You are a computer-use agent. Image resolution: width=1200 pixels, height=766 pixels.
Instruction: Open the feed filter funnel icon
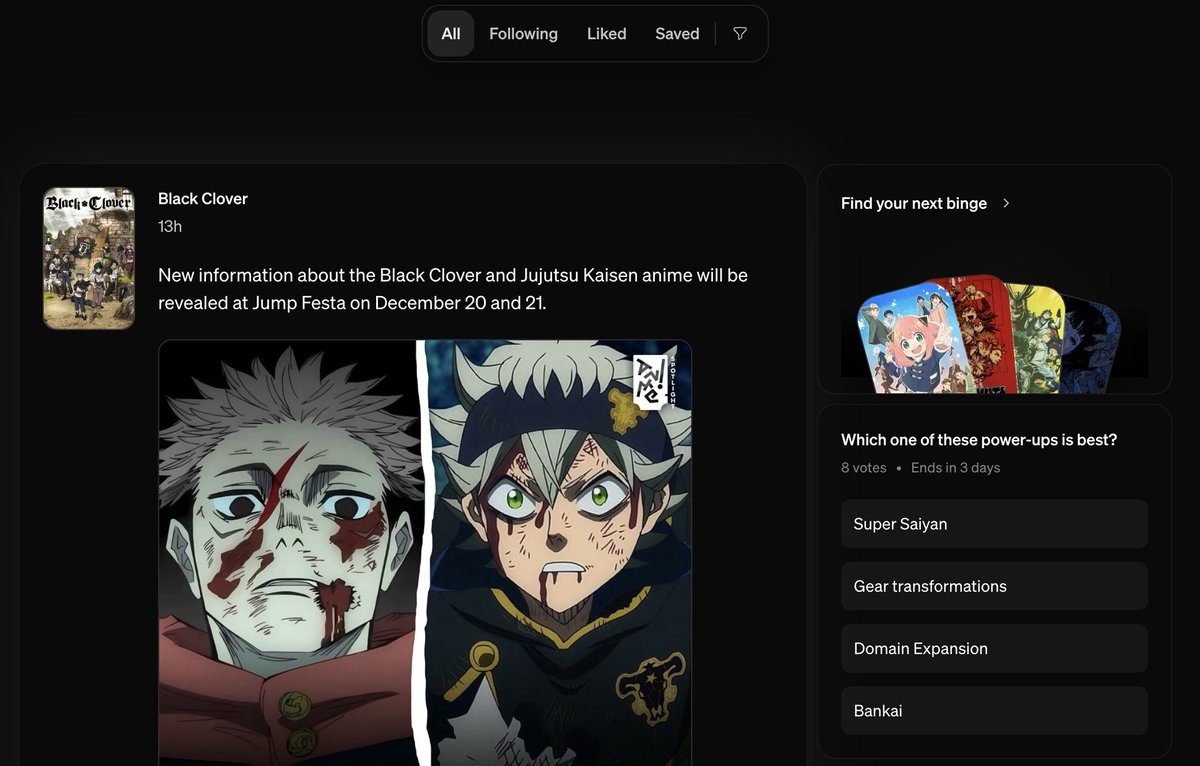click(740, 34)
